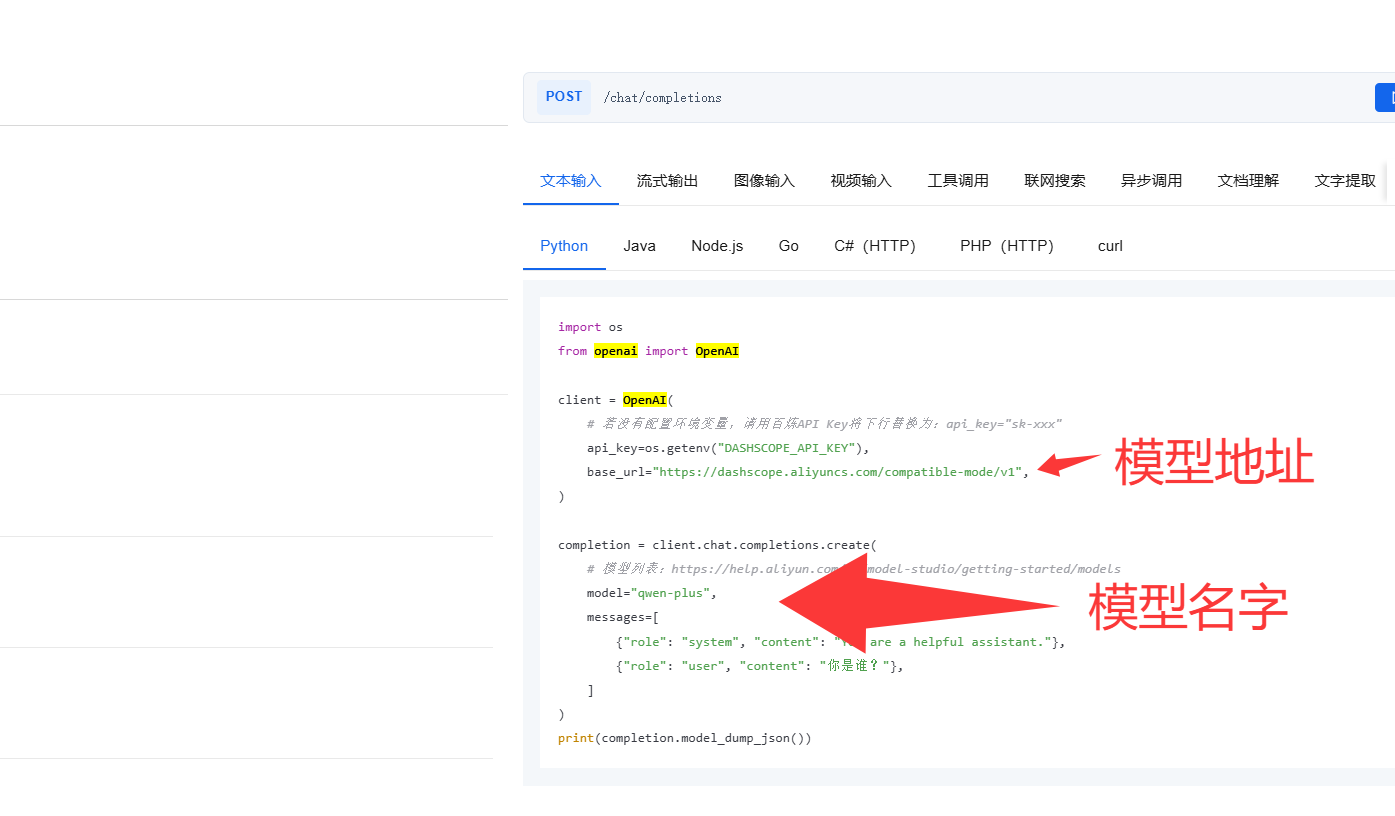
Task: Click the base_url dashscope.aliyuncs.com string
Action: (837, 472)
